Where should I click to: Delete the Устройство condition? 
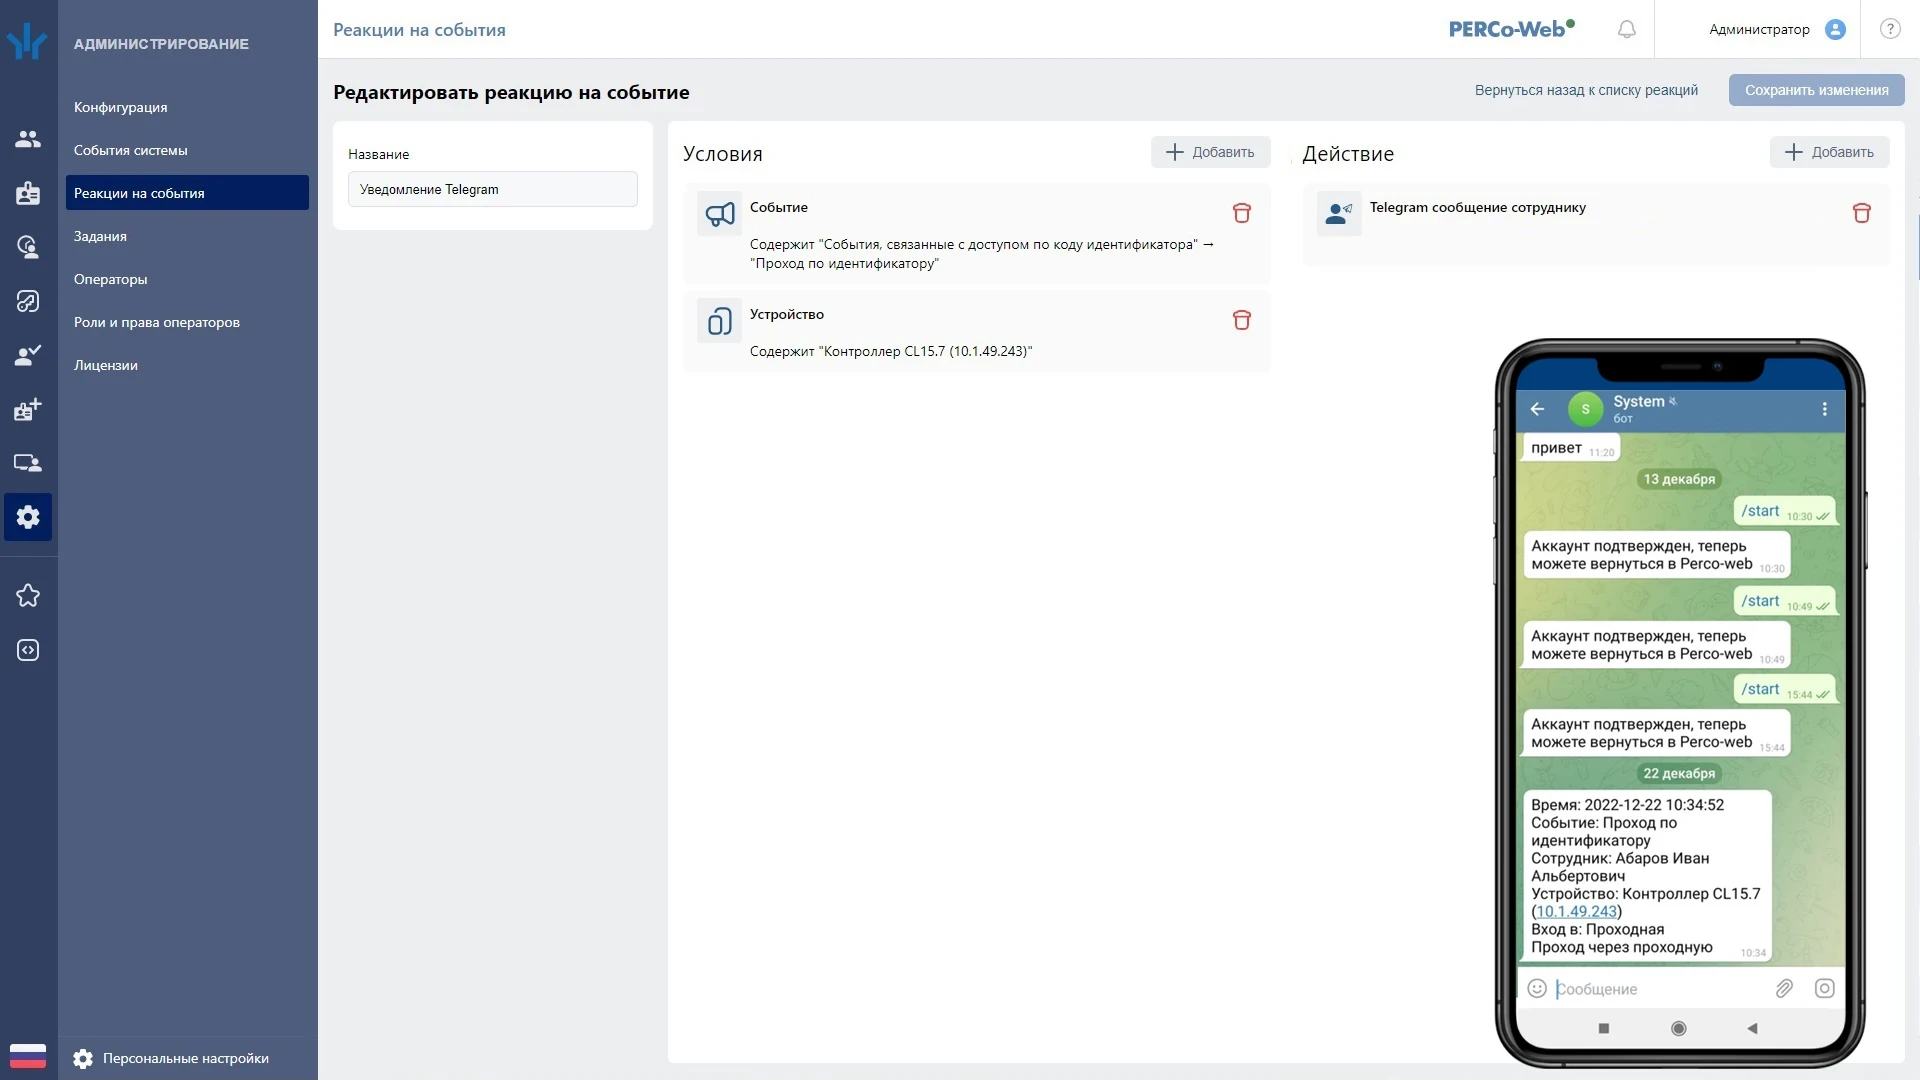click(x=1242, y=320)
